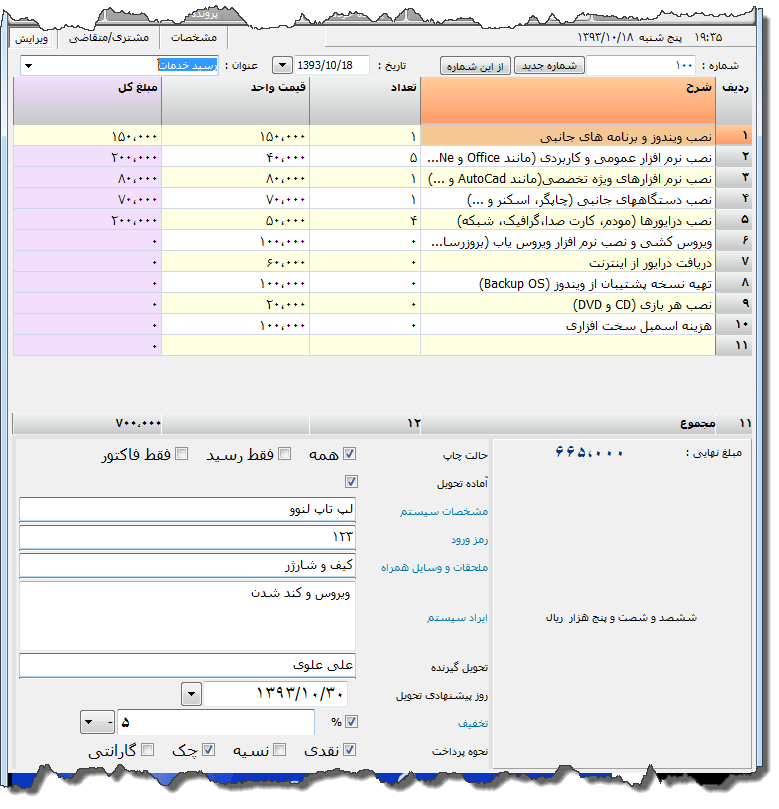
Task: Click the تحویل گیرنده field علی علوی
Action: (x=187, y=666)
